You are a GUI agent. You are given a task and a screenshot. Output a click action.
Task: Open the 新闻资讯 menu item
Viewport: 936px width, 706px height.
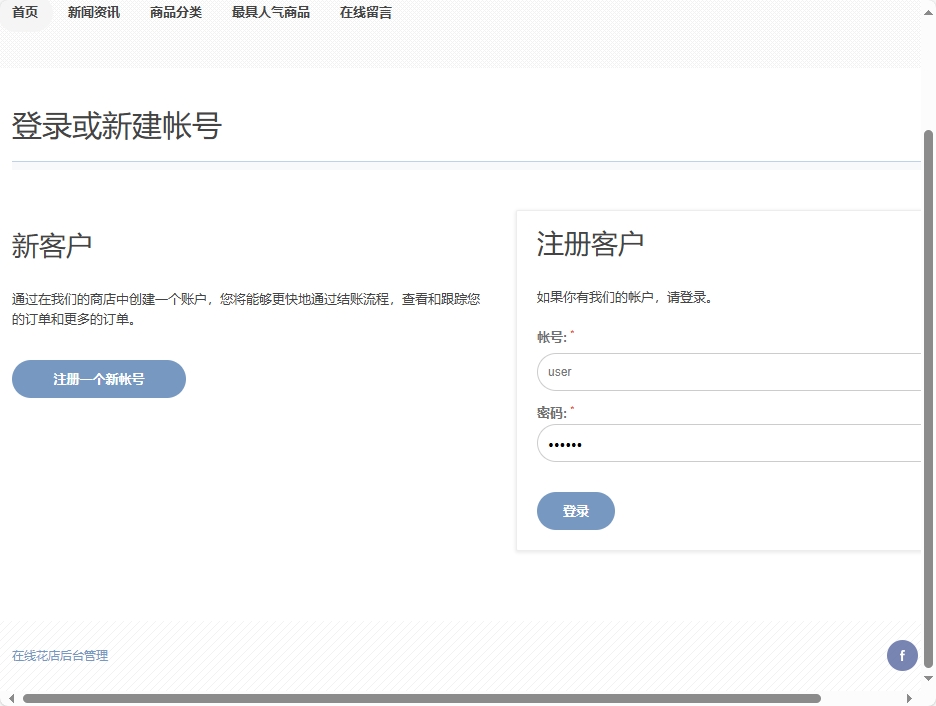93,12
